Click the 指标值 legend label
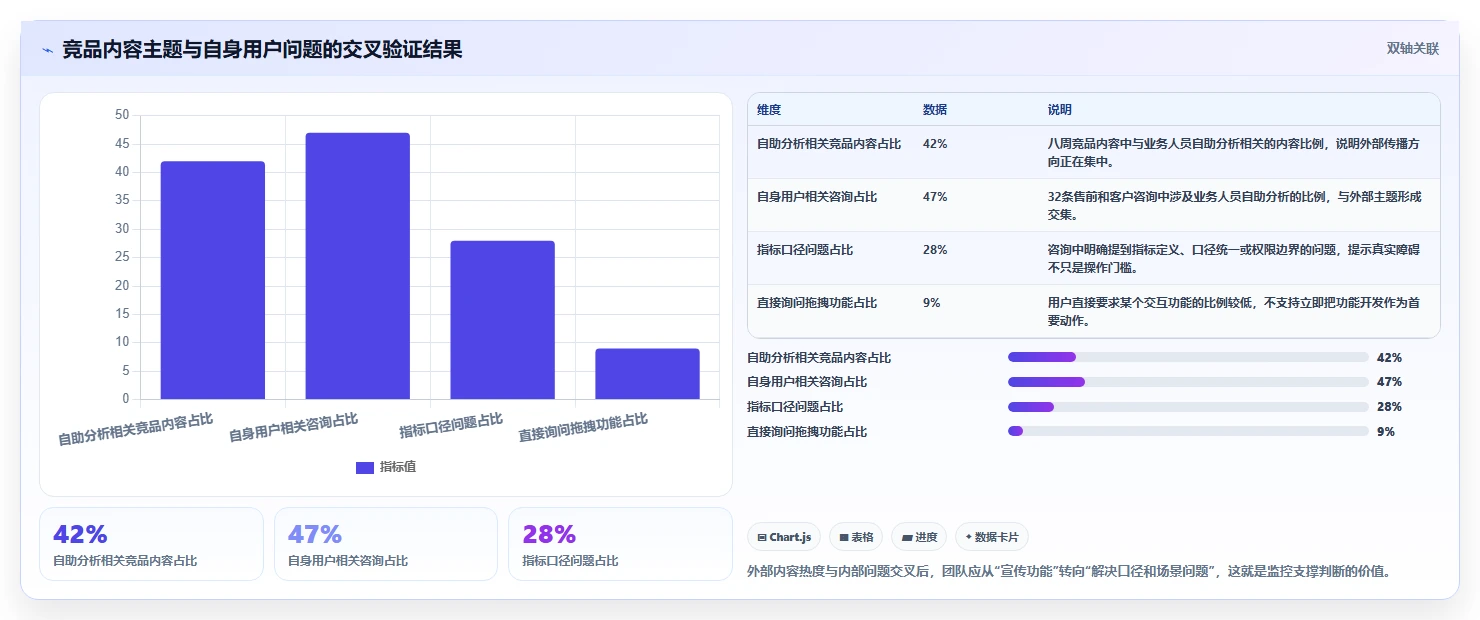The width and height of the screenshot is (1480, 620). (x=398, y=467)
